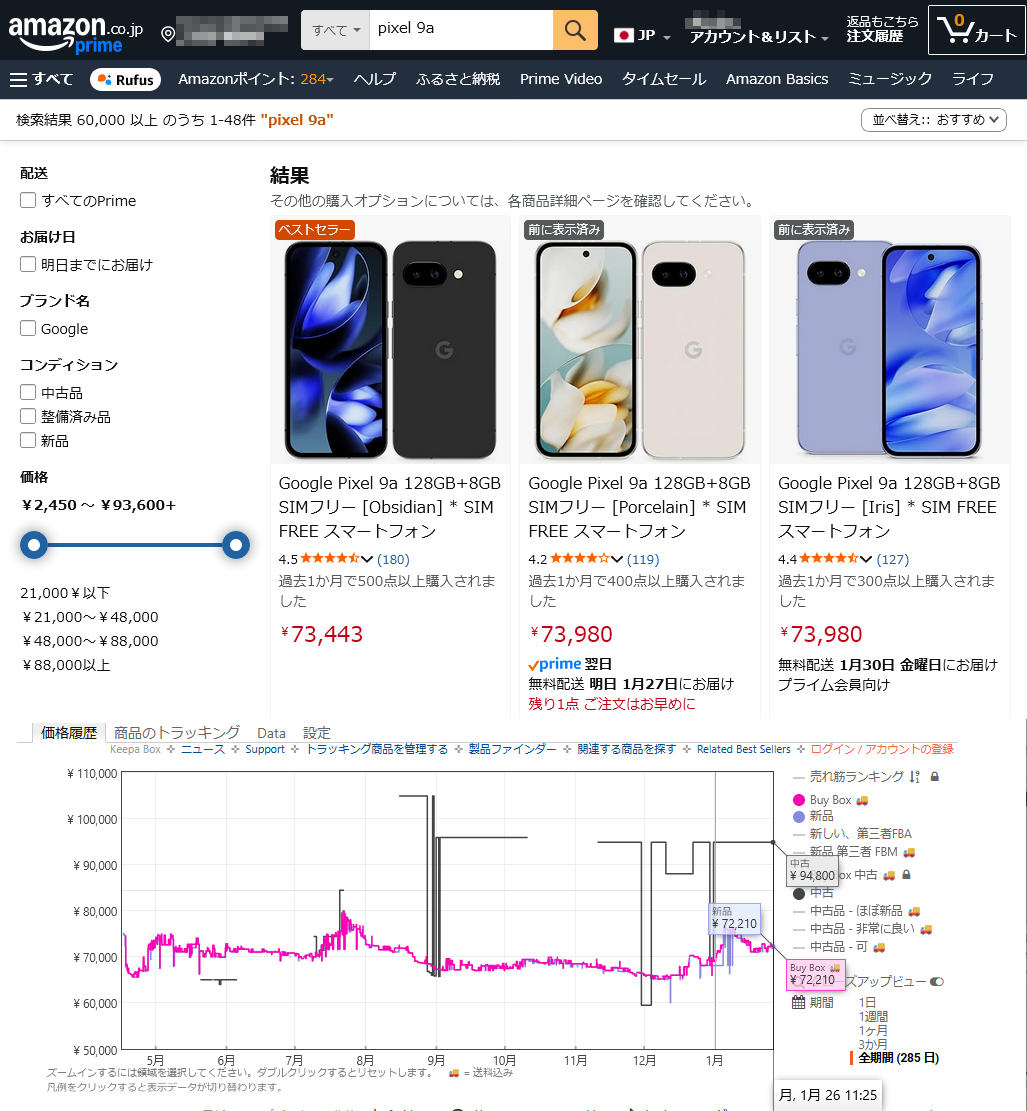Enable the Google brand filter

pos(28,328)
